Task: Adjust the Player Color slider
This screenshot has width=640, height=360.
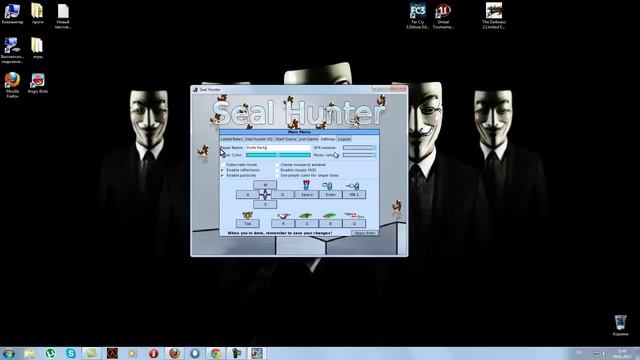Action: [x=278, y=155]
